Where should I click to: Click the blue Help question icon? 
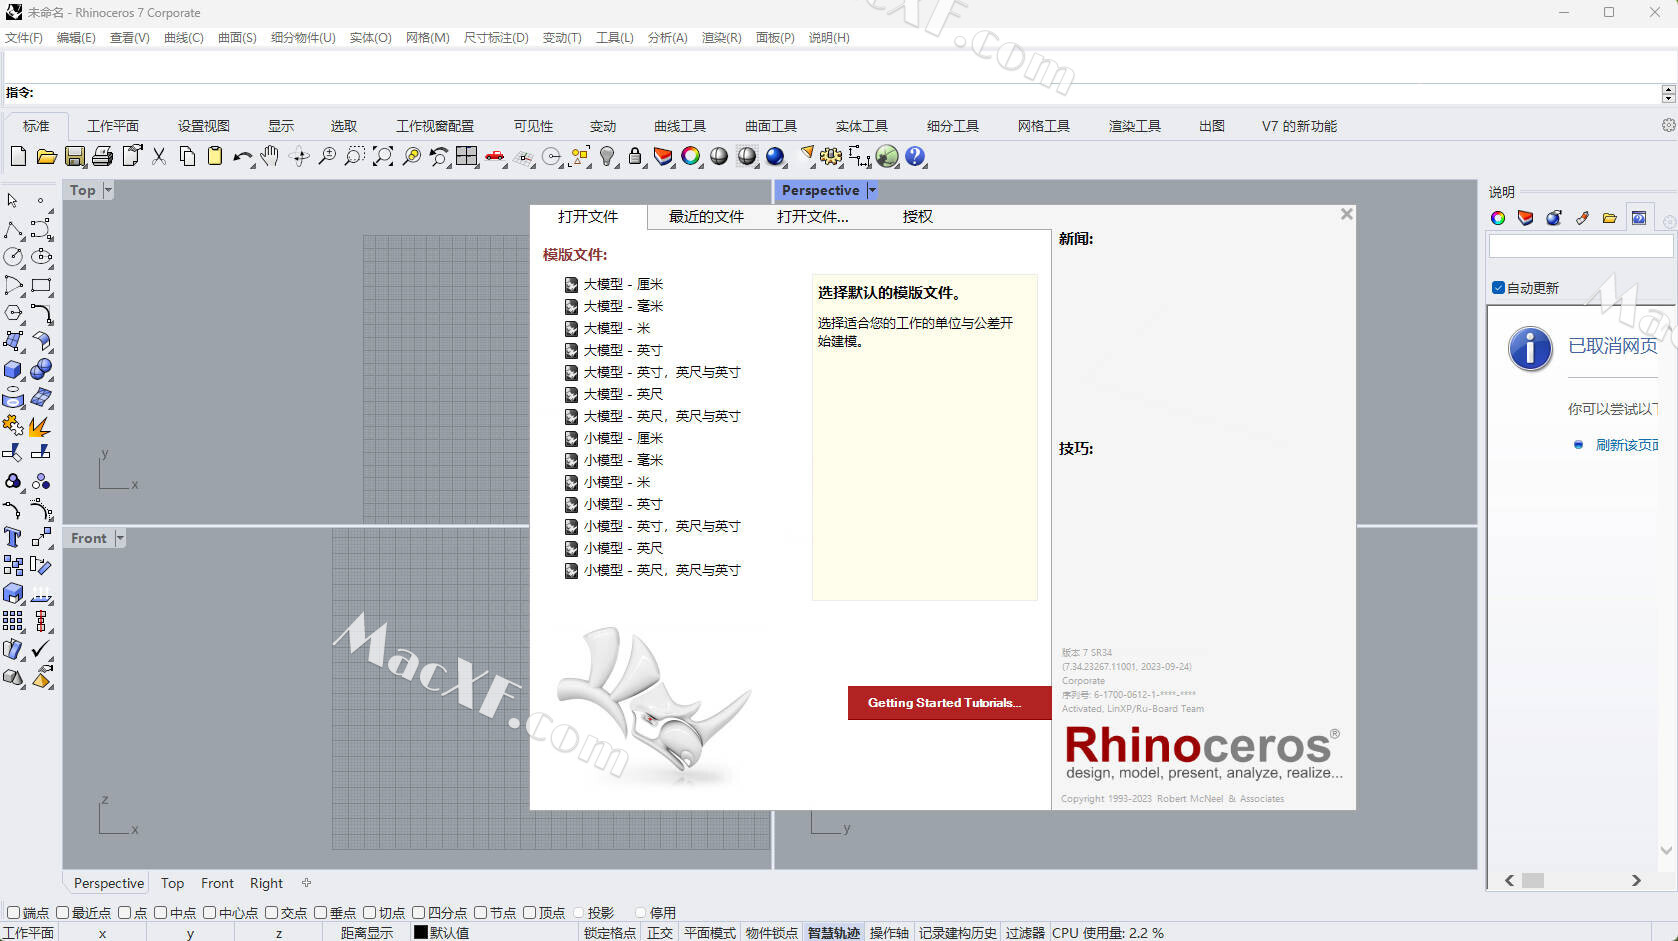(915, 156)
